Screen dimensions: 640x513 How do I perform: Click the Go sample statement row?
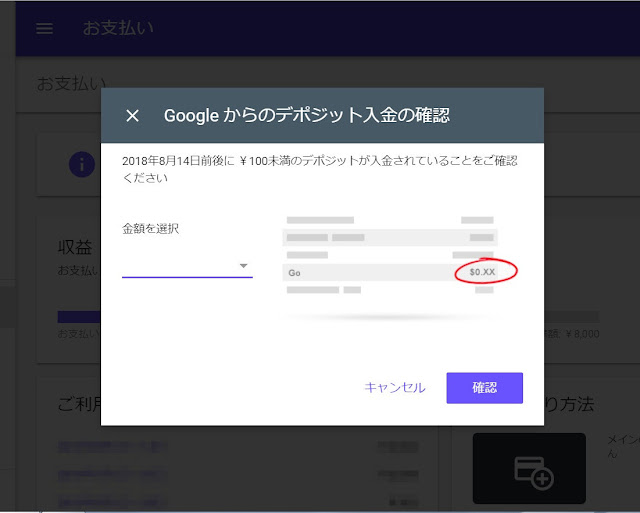[x=390, y=272]
